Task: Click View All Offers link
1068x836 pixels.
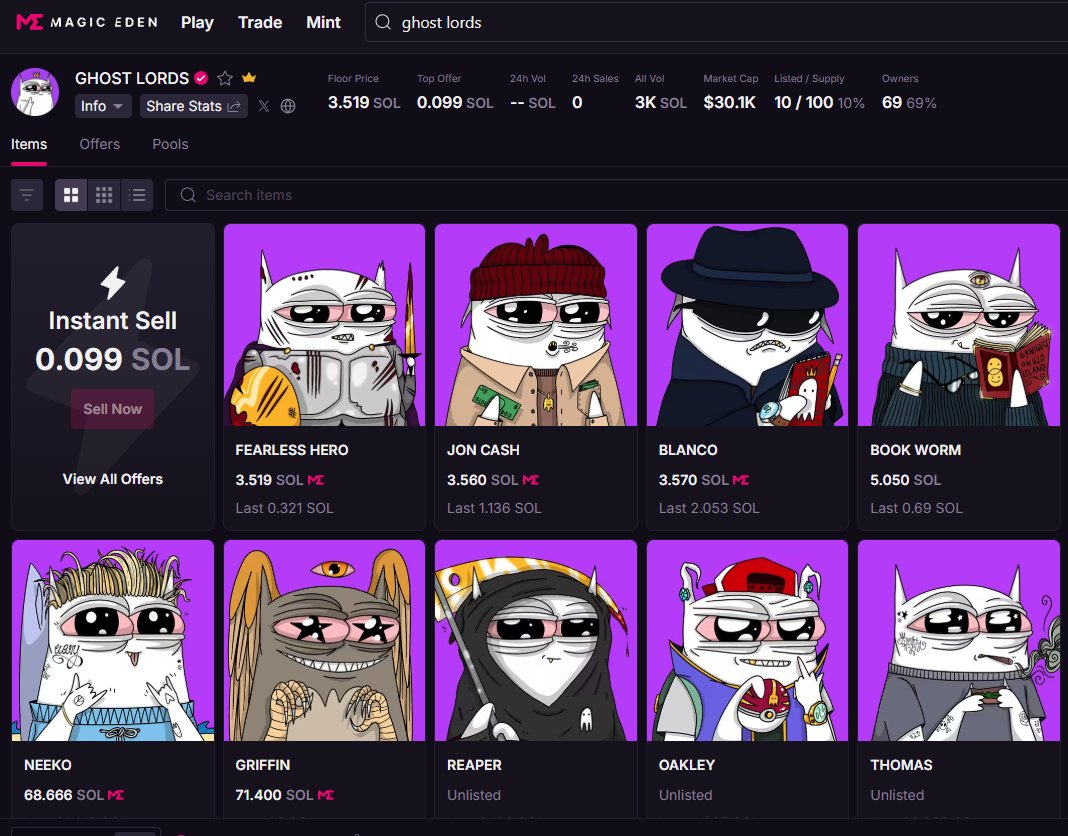Action: [112, 479]
